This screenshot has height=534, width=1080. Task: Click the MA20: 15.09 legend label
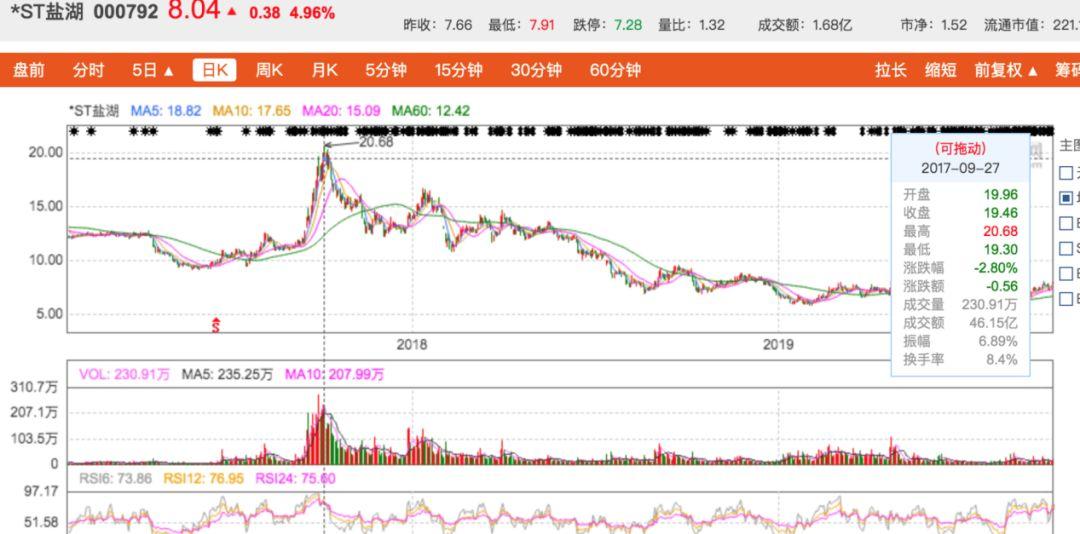coord(342,110)
